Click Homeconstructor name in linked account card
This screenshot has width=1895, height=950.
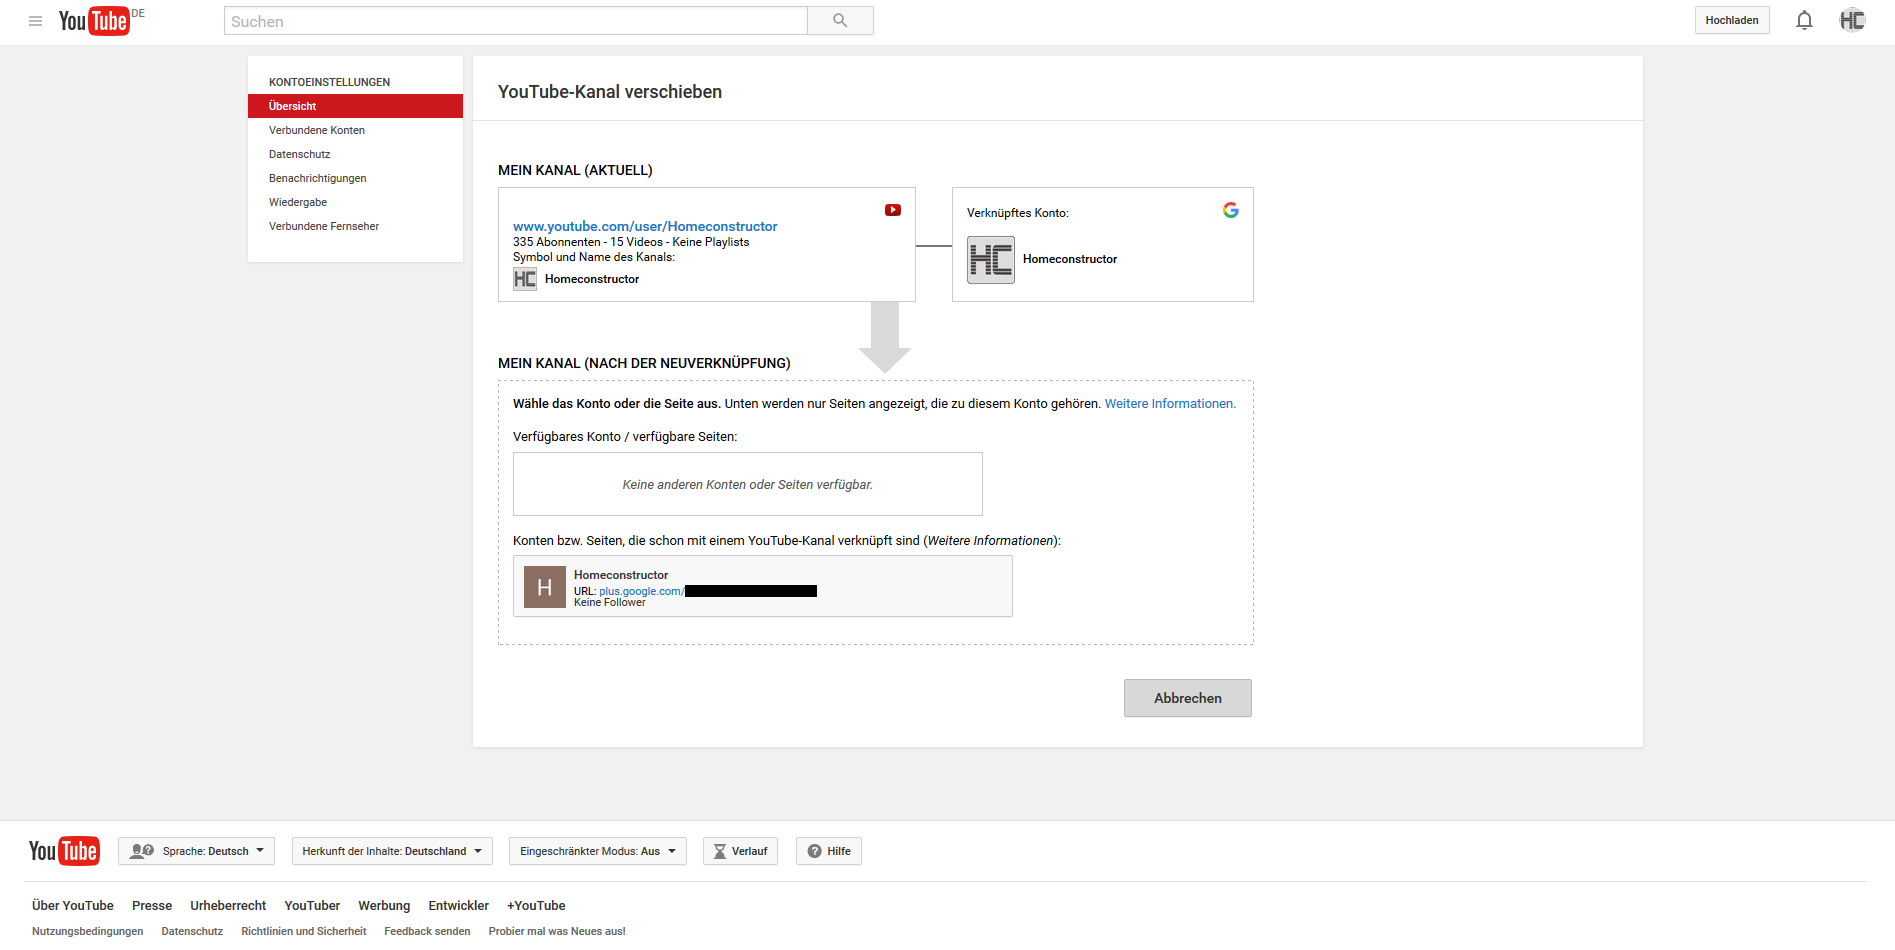(1070, 259)
